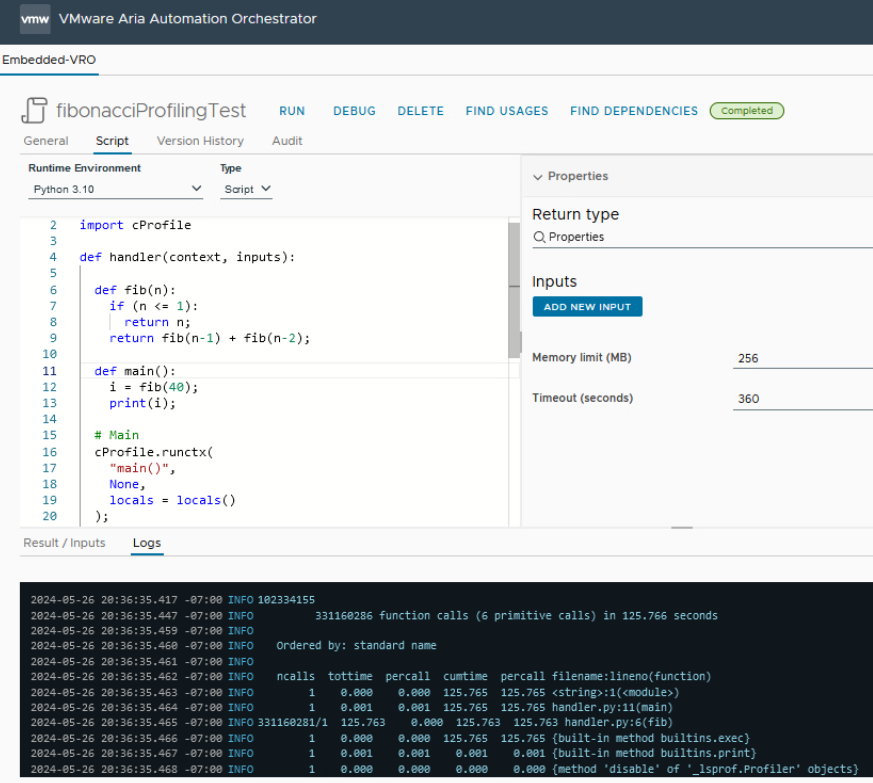
Task: Open the Version History tab
Action: click(200, 141)
